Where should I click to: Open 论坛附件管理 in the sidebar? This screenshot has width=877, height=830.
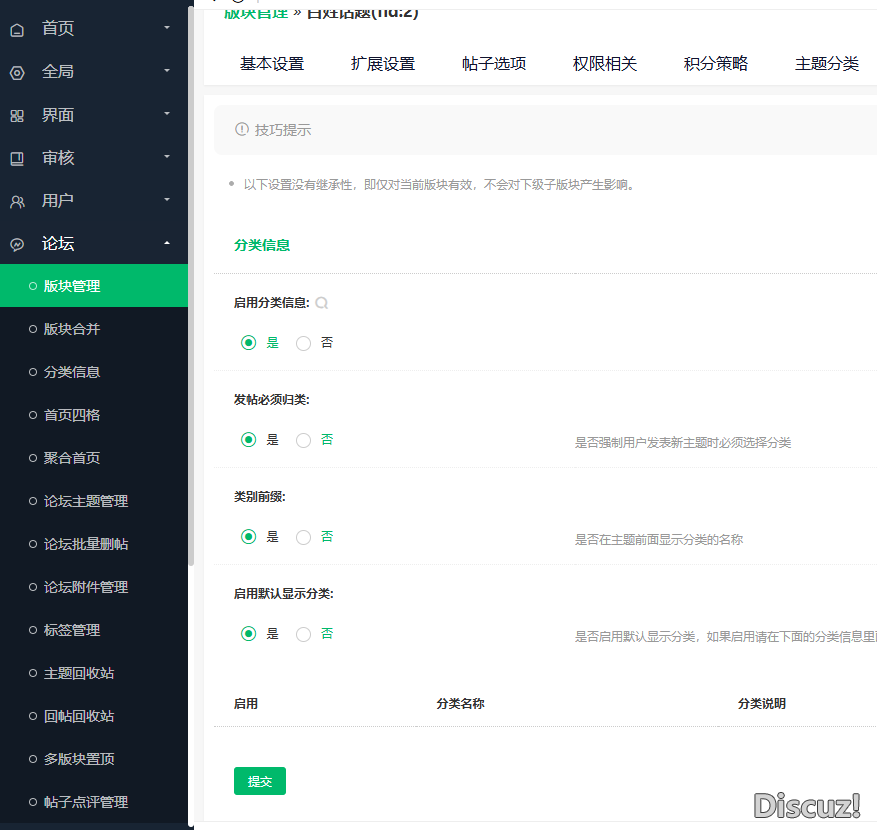pyautogui.click(x=94, y=587)
